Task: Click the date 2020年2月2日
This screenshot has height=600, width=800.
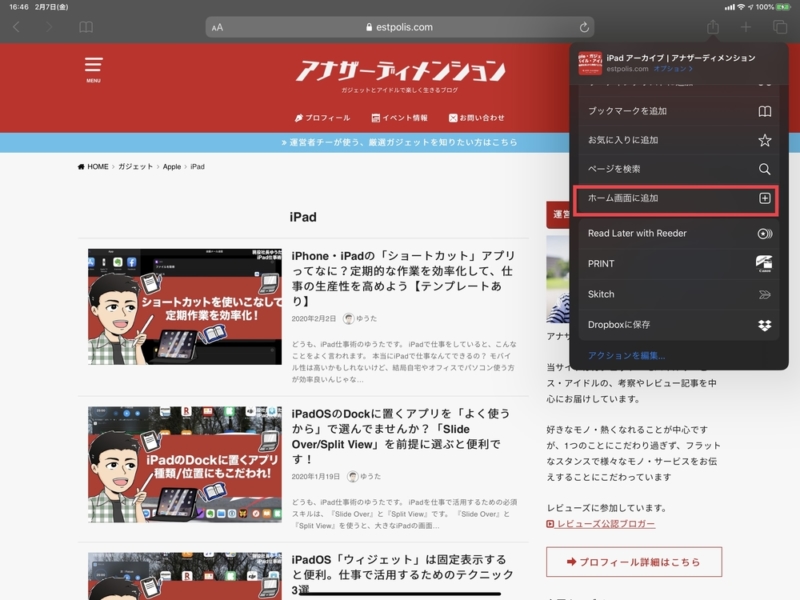Action: coord(314,319)
